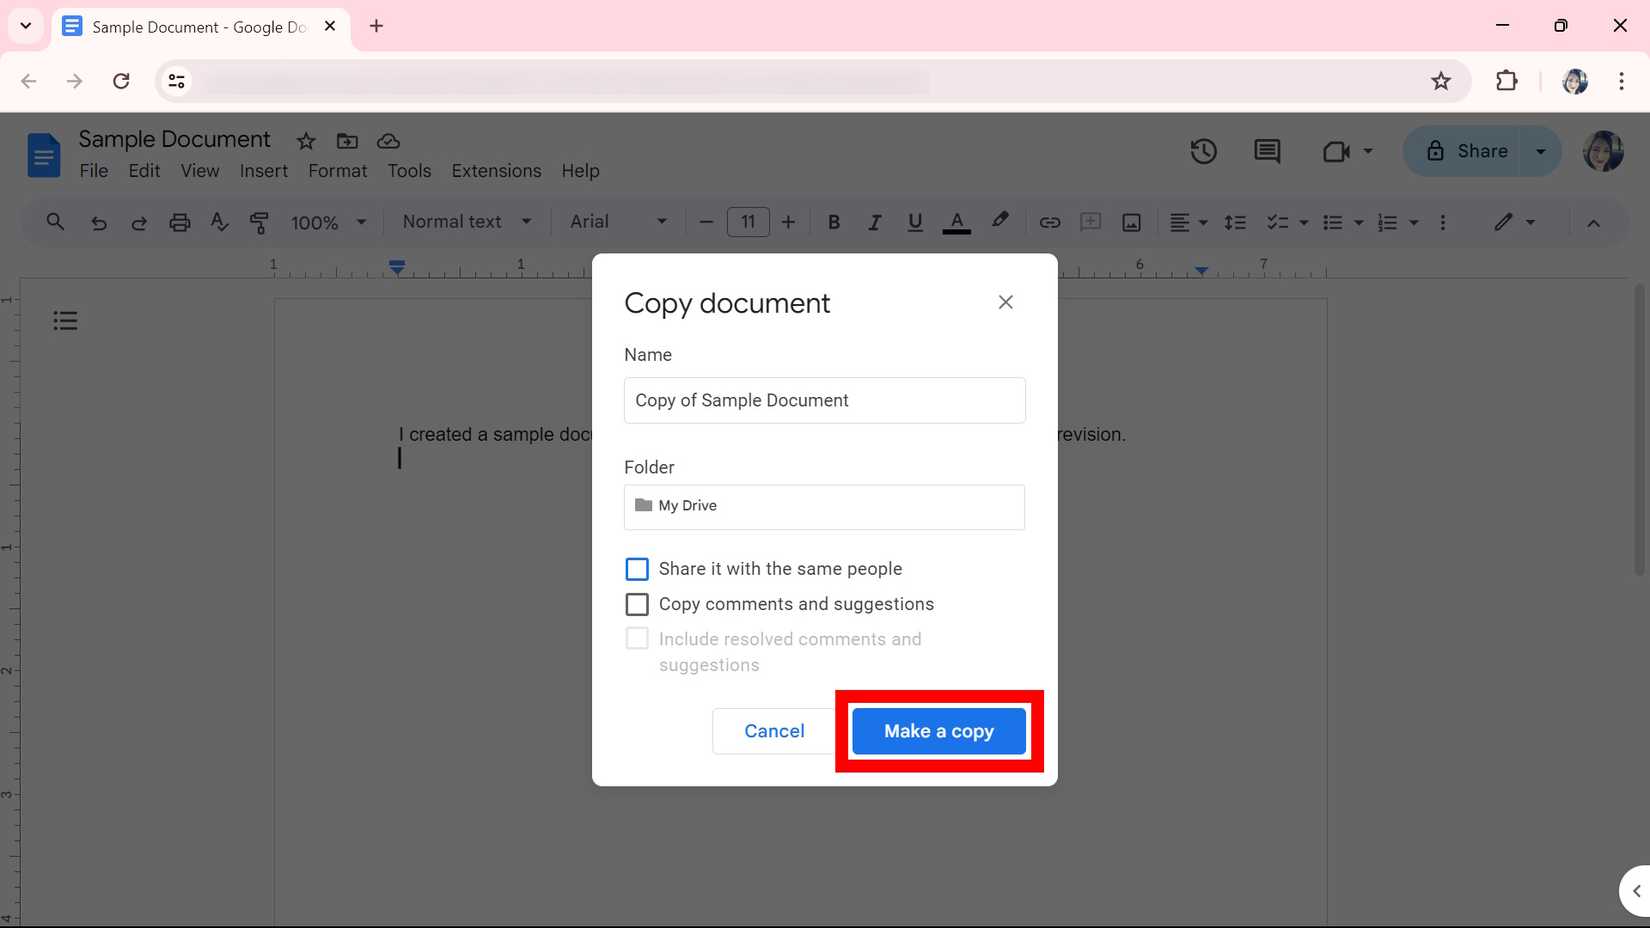Open the Tools menu
Image resolution: width=1650 pixels, height=928 pixels.
pyautogui.click(x=409, y=171)
